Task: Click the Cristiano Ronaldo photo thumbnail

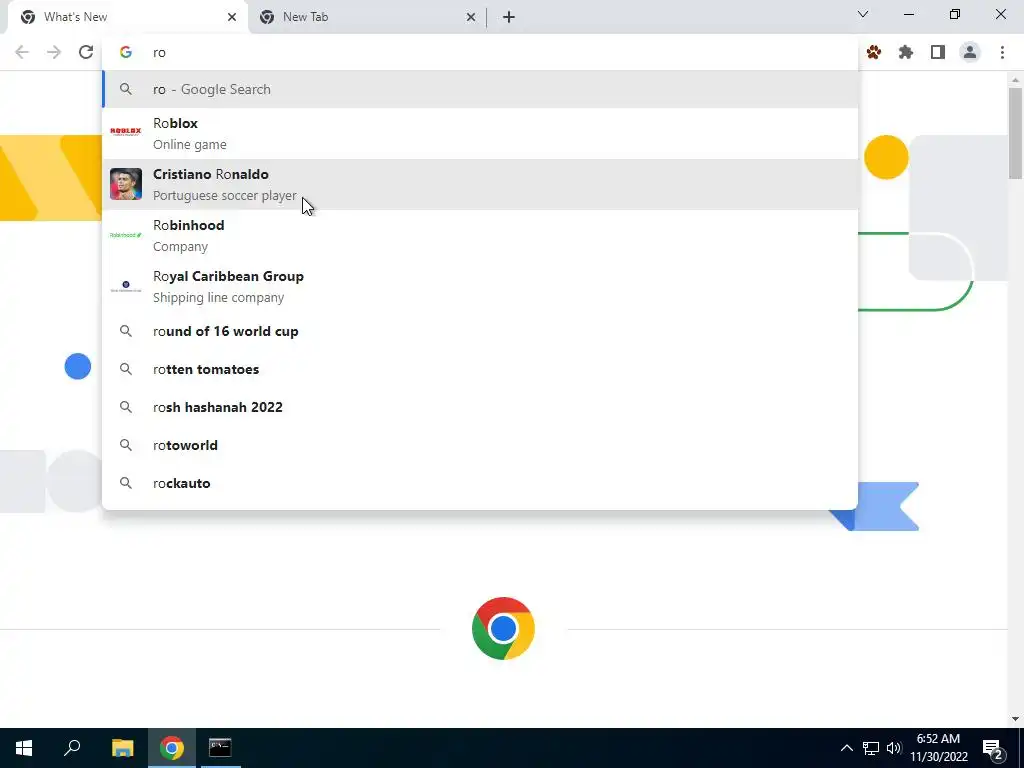Action: tap(125, 184)
